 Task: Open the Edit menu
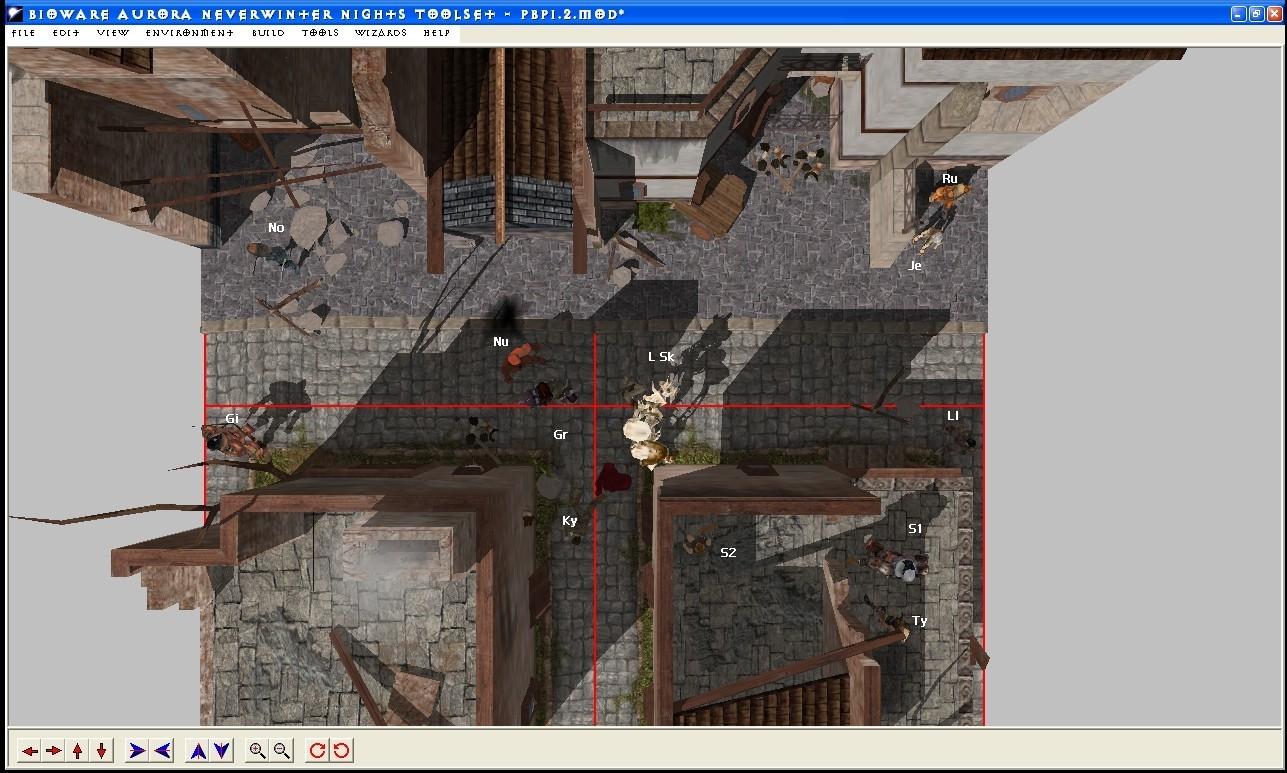coord(66,33)
